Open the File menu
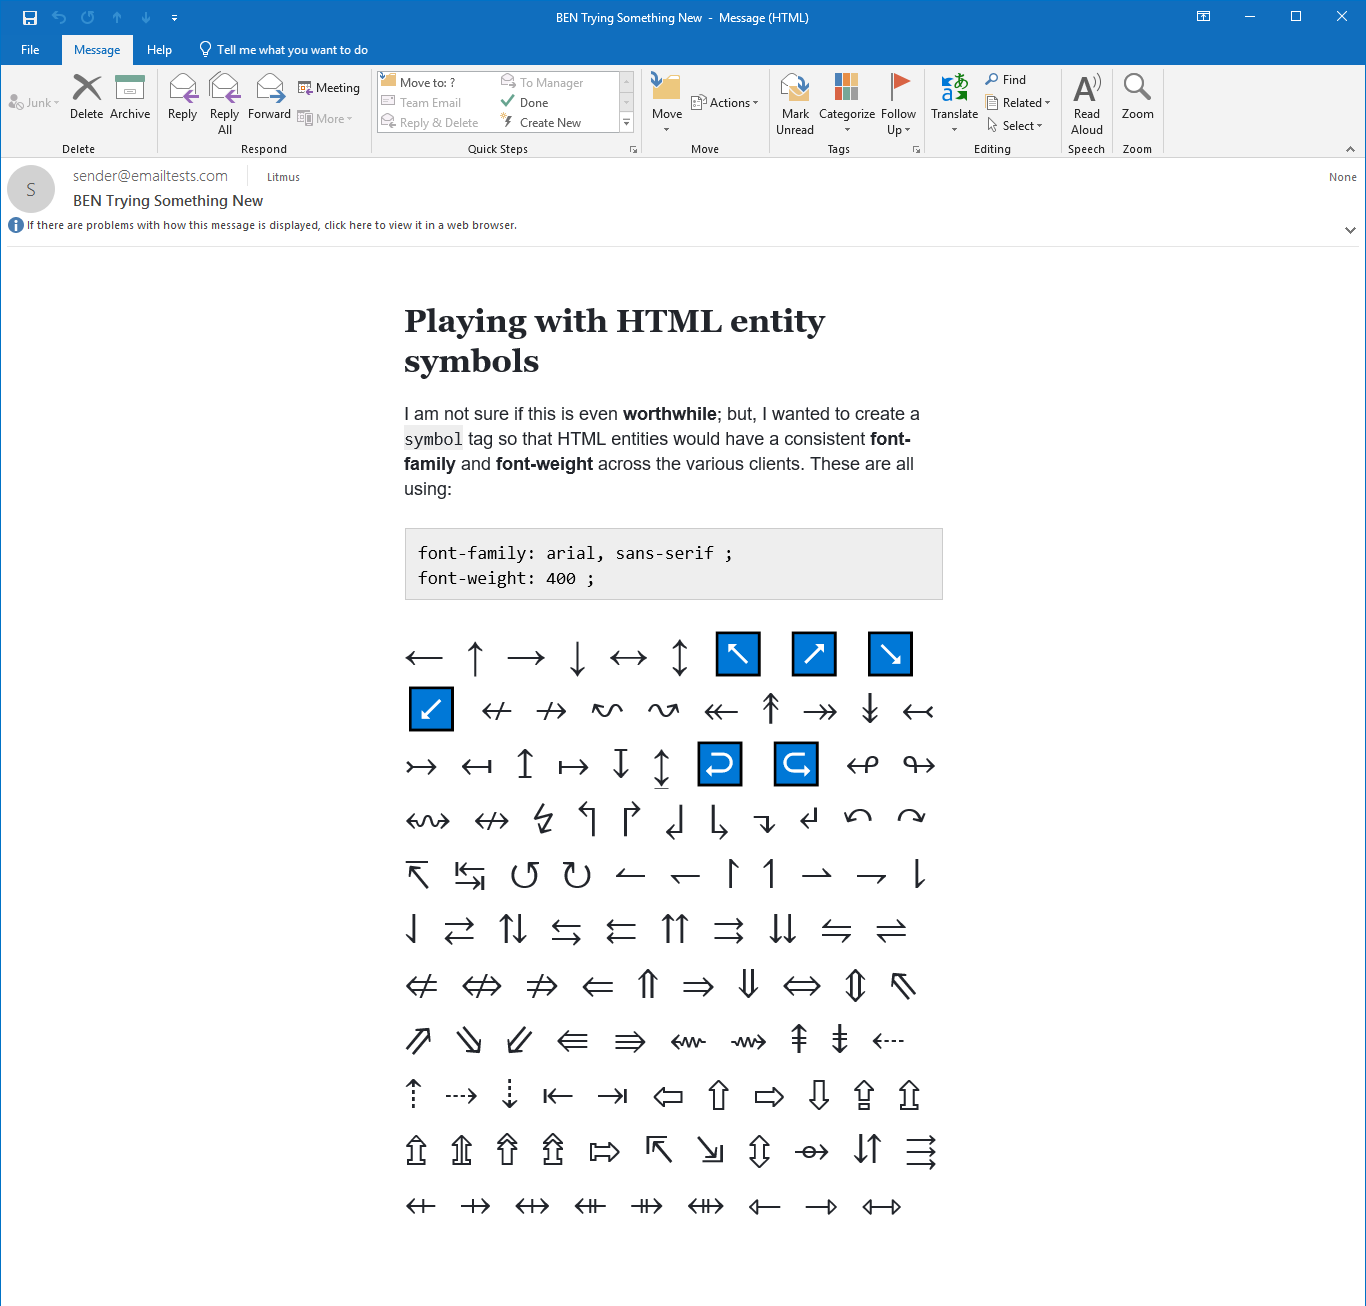1366x1306 pixels. [30, 50]
